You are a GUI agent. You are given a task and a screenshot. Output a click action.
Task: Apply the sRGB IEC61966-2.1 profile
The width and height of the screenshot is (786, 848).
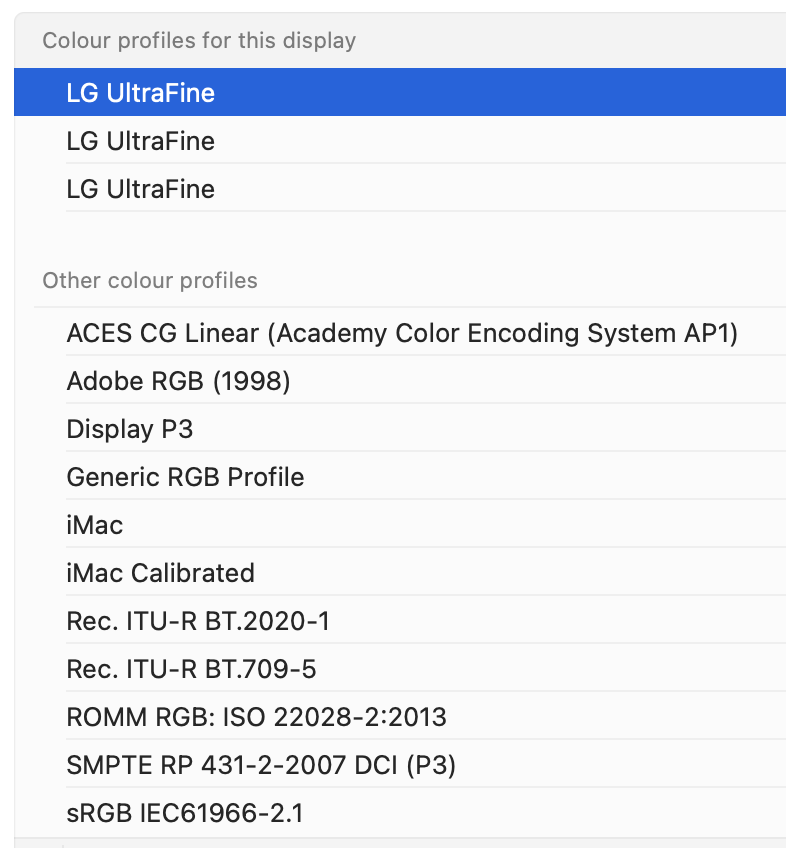(185, 813)
